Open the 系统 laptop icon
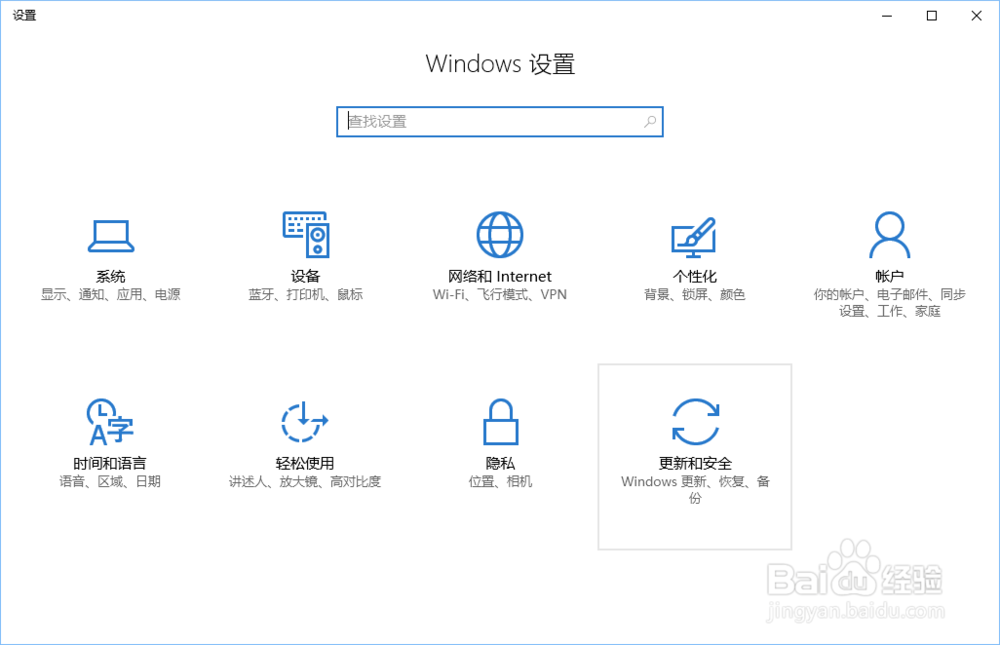The width and height of the screenshot is (1000, 645). coord(111,236)
